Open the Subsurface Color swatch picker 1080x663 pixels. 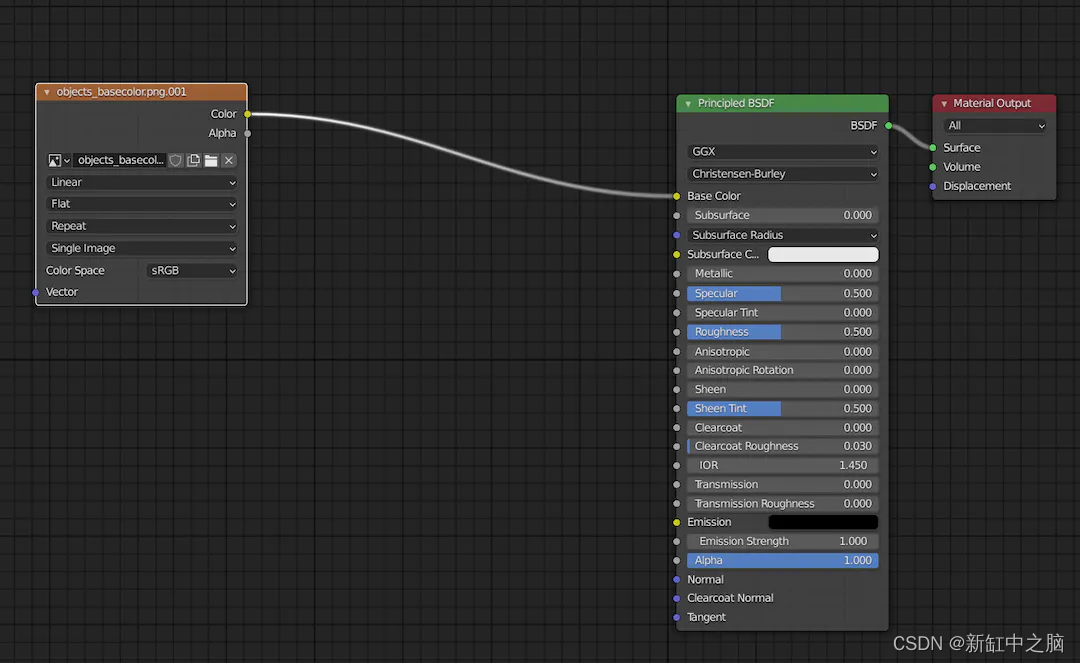click(823, 254)
